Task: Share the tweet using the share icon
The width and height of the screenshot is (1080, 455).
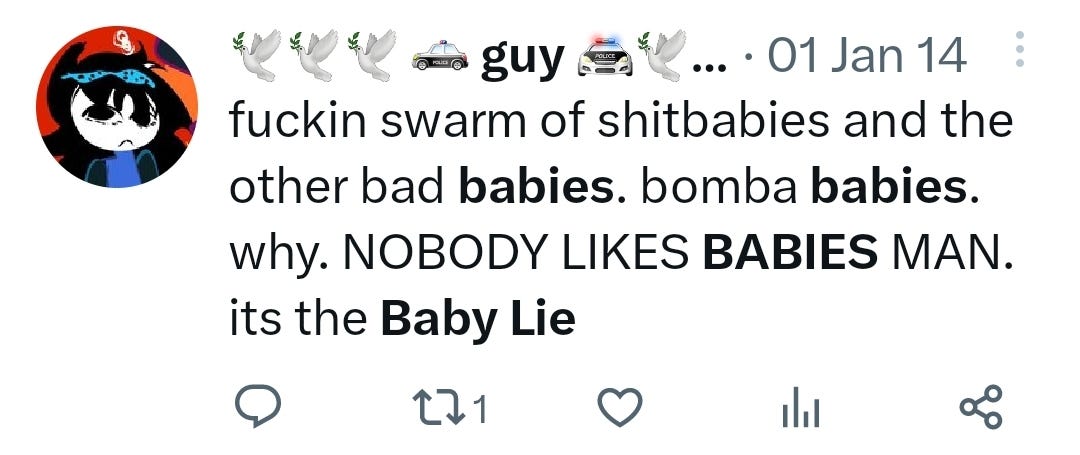Action: [981, 406]
